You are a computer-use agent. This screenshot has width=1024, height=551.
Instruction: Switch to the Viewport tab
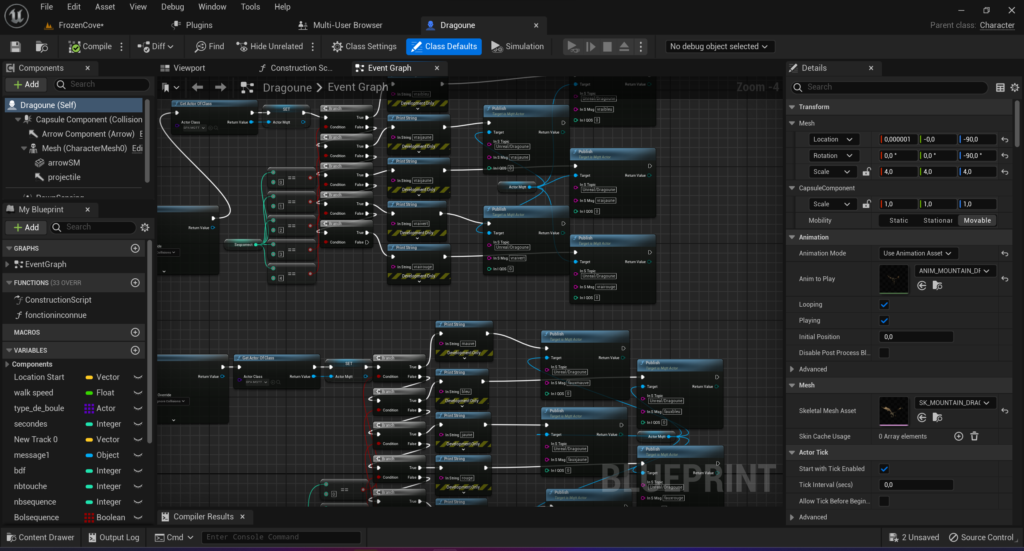point(189,68)
